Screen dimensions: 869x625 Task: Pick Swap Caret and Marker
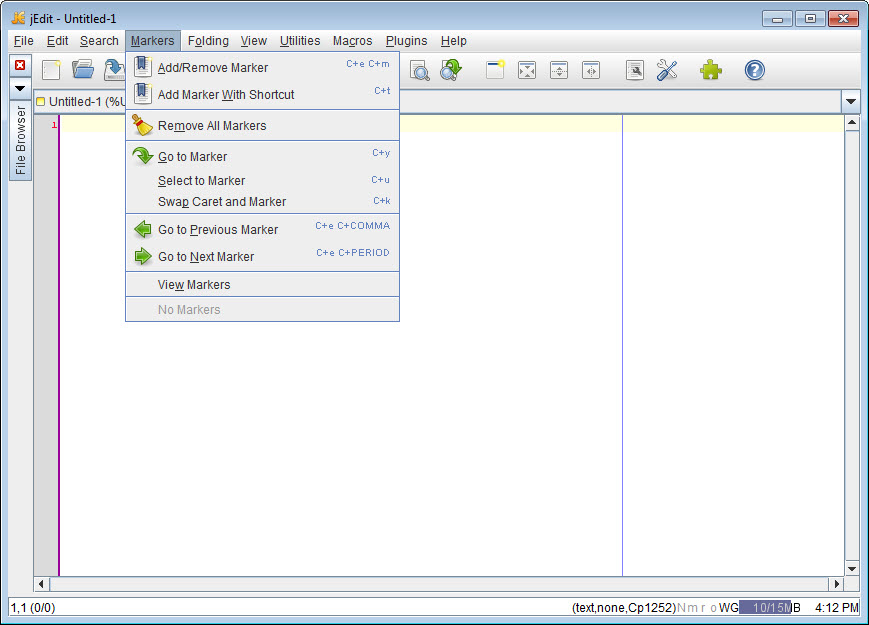[x=263, y=202]
